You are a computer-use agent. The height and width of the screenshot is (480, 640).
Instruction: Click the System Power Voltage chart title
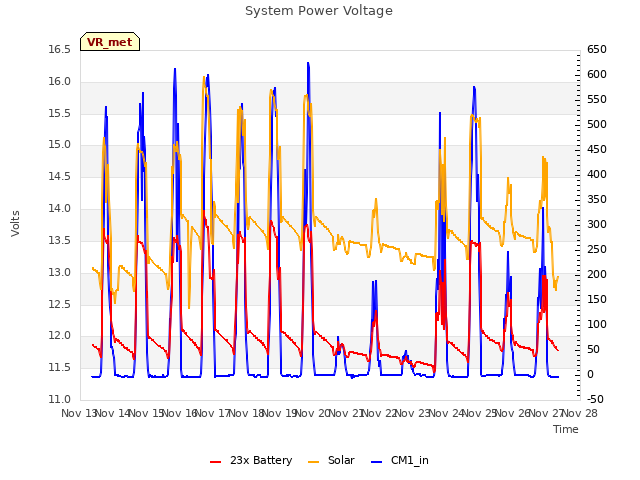tap(319, 11)
